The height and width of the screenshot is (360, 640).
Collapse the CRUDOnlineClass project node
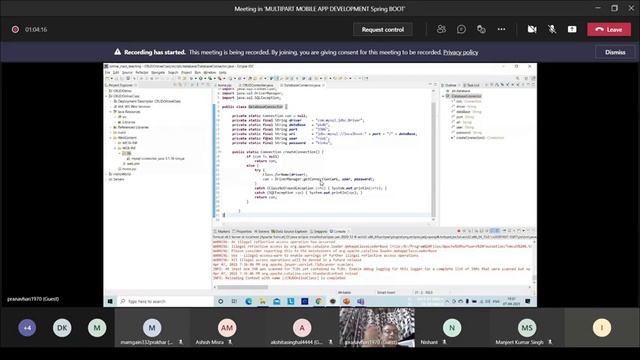point(106,96)
